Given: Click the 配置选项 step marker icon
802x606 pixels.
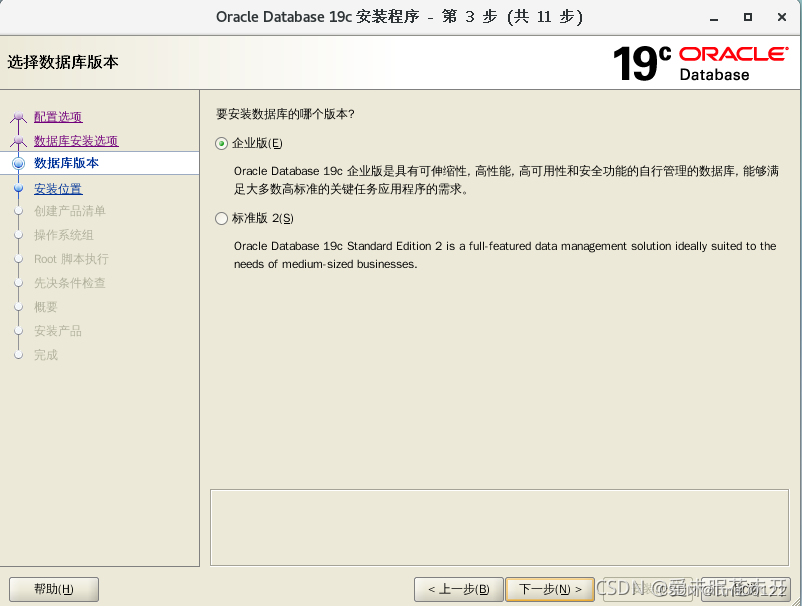Looking at the screenshot, I should pyautogui.click(x=18, y=117).
